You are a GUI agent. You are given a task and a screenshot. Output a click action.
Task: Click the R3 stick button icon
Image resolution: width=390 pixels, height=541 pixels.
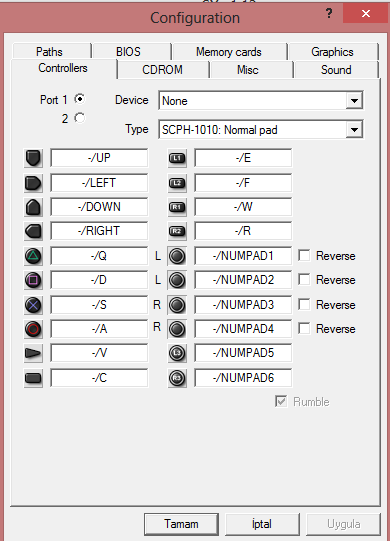click(177, 378)
